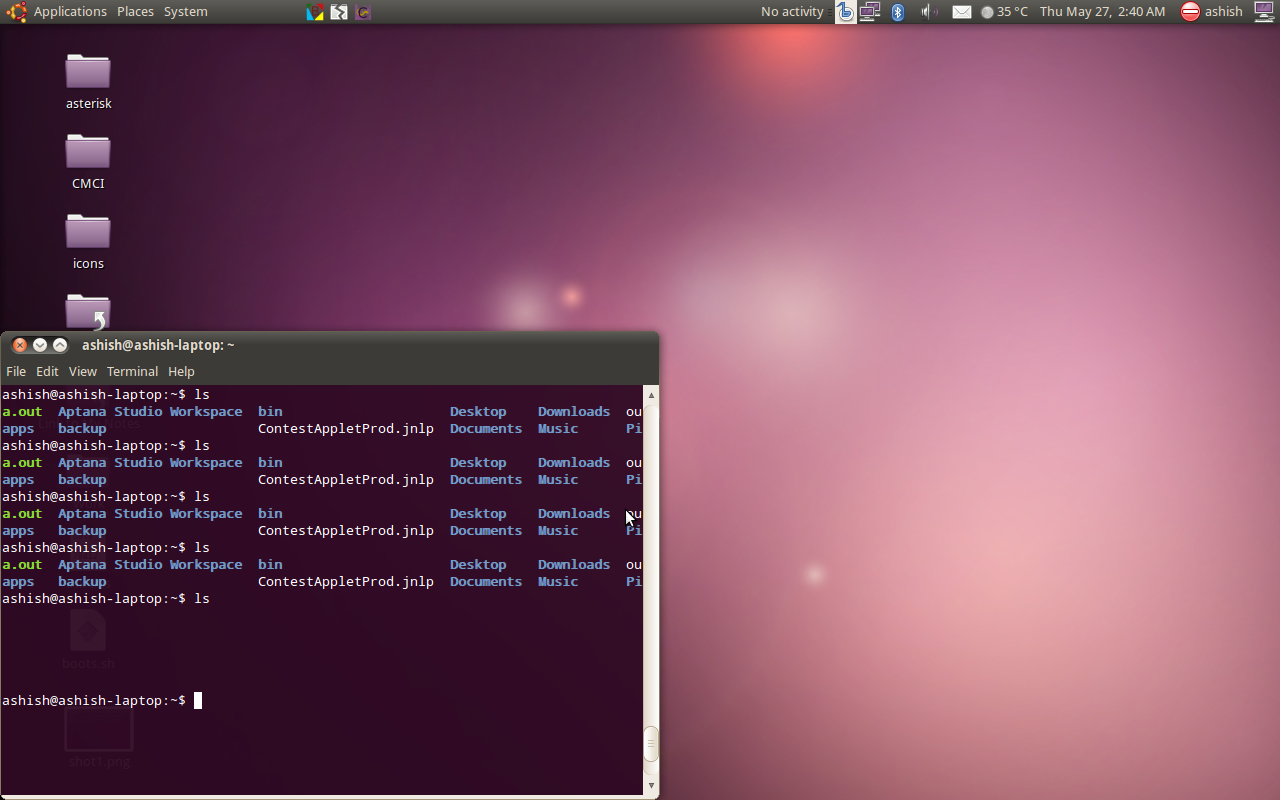
Task: Open the Terminal menu in the menubar
Action: click(x=132, y=371)
